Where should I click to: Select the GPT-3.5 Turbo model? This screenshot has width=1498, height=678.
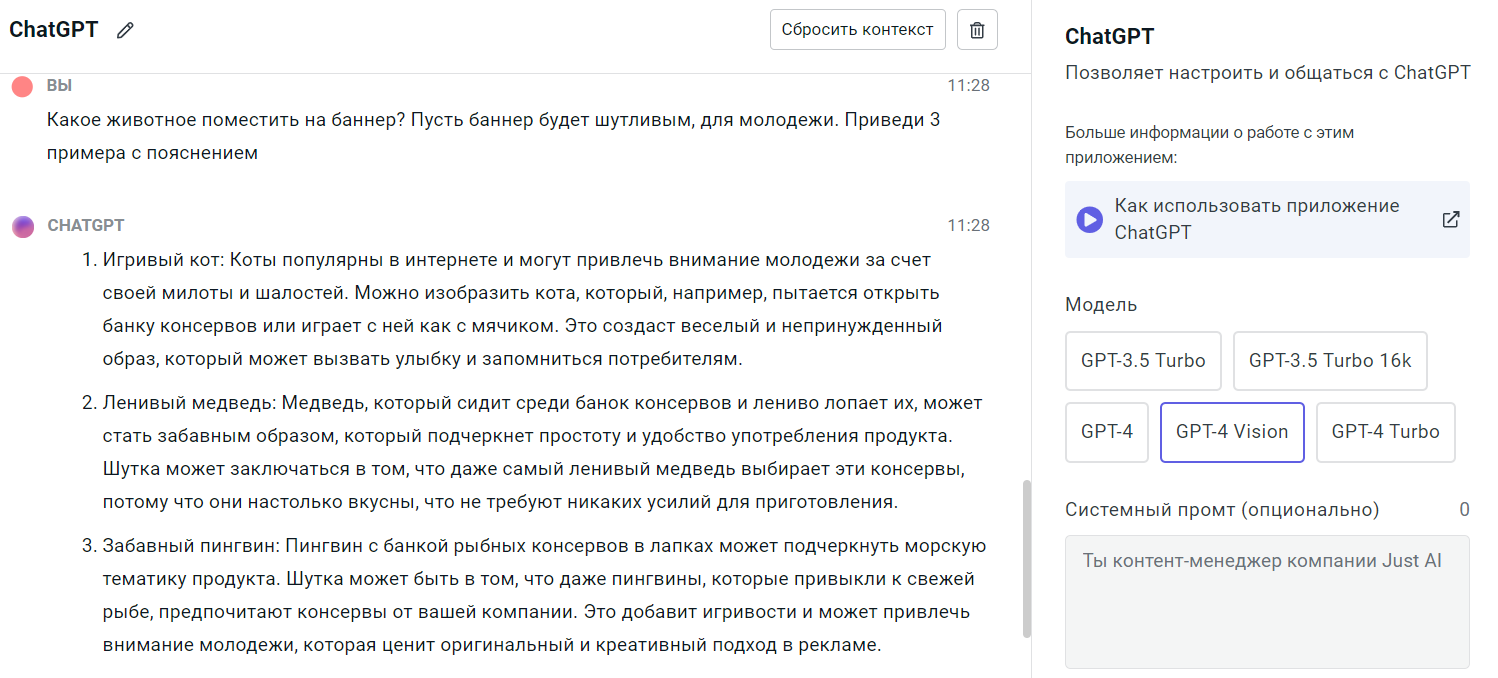point(1143,361)
